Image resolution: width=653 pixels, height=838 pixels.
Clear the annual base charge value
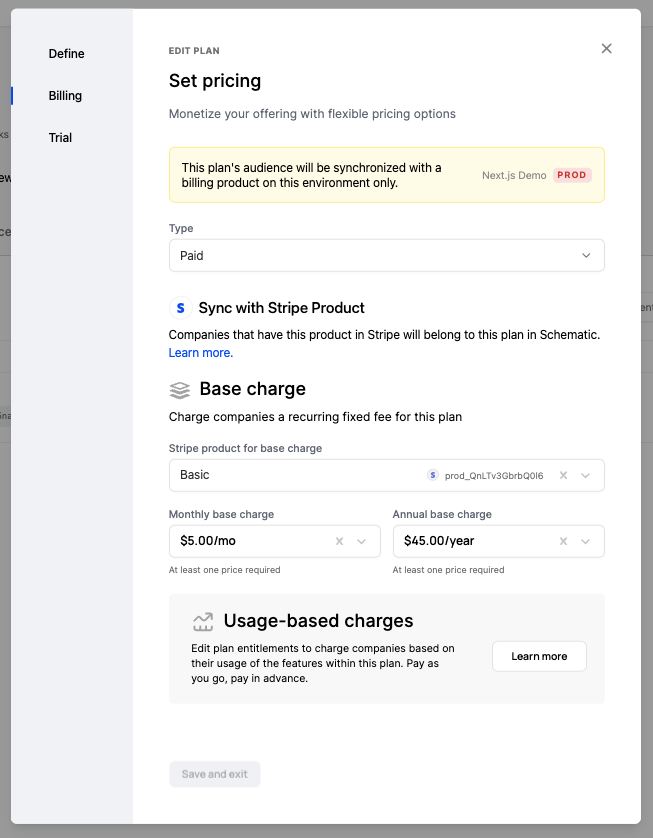563,541
